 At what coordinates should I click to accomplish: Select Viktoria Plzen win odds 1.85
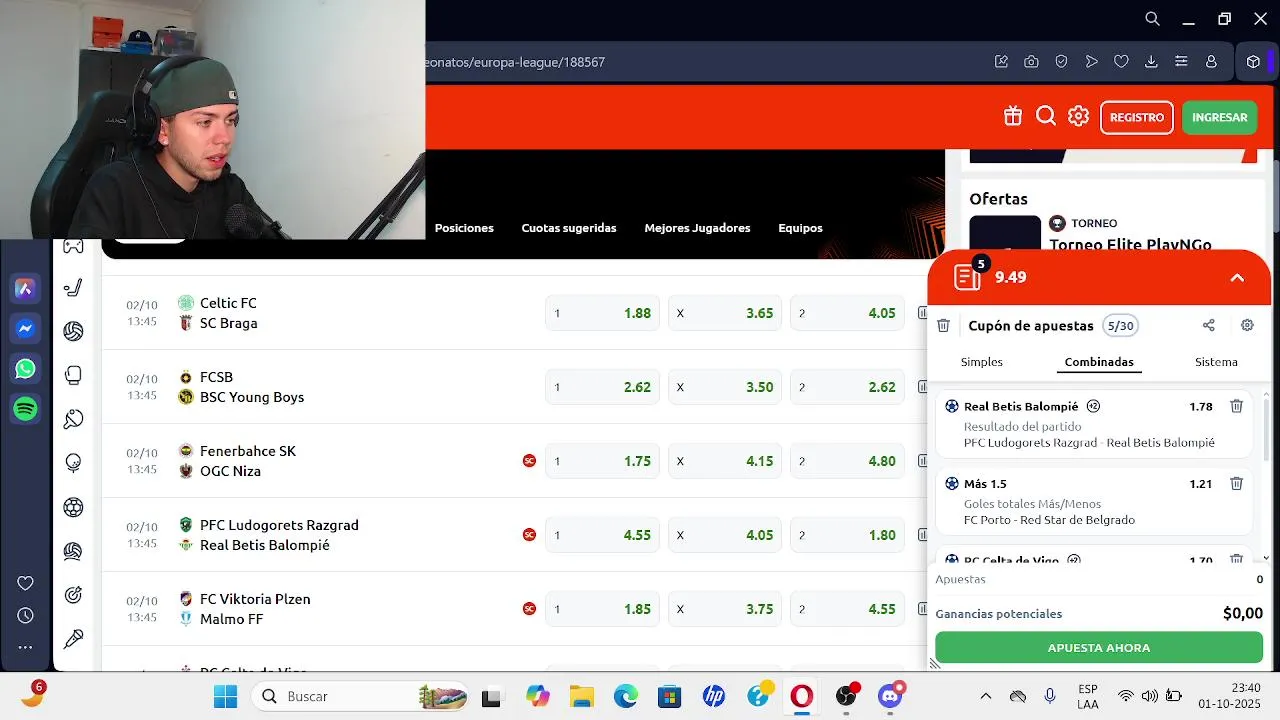point(602,609)
